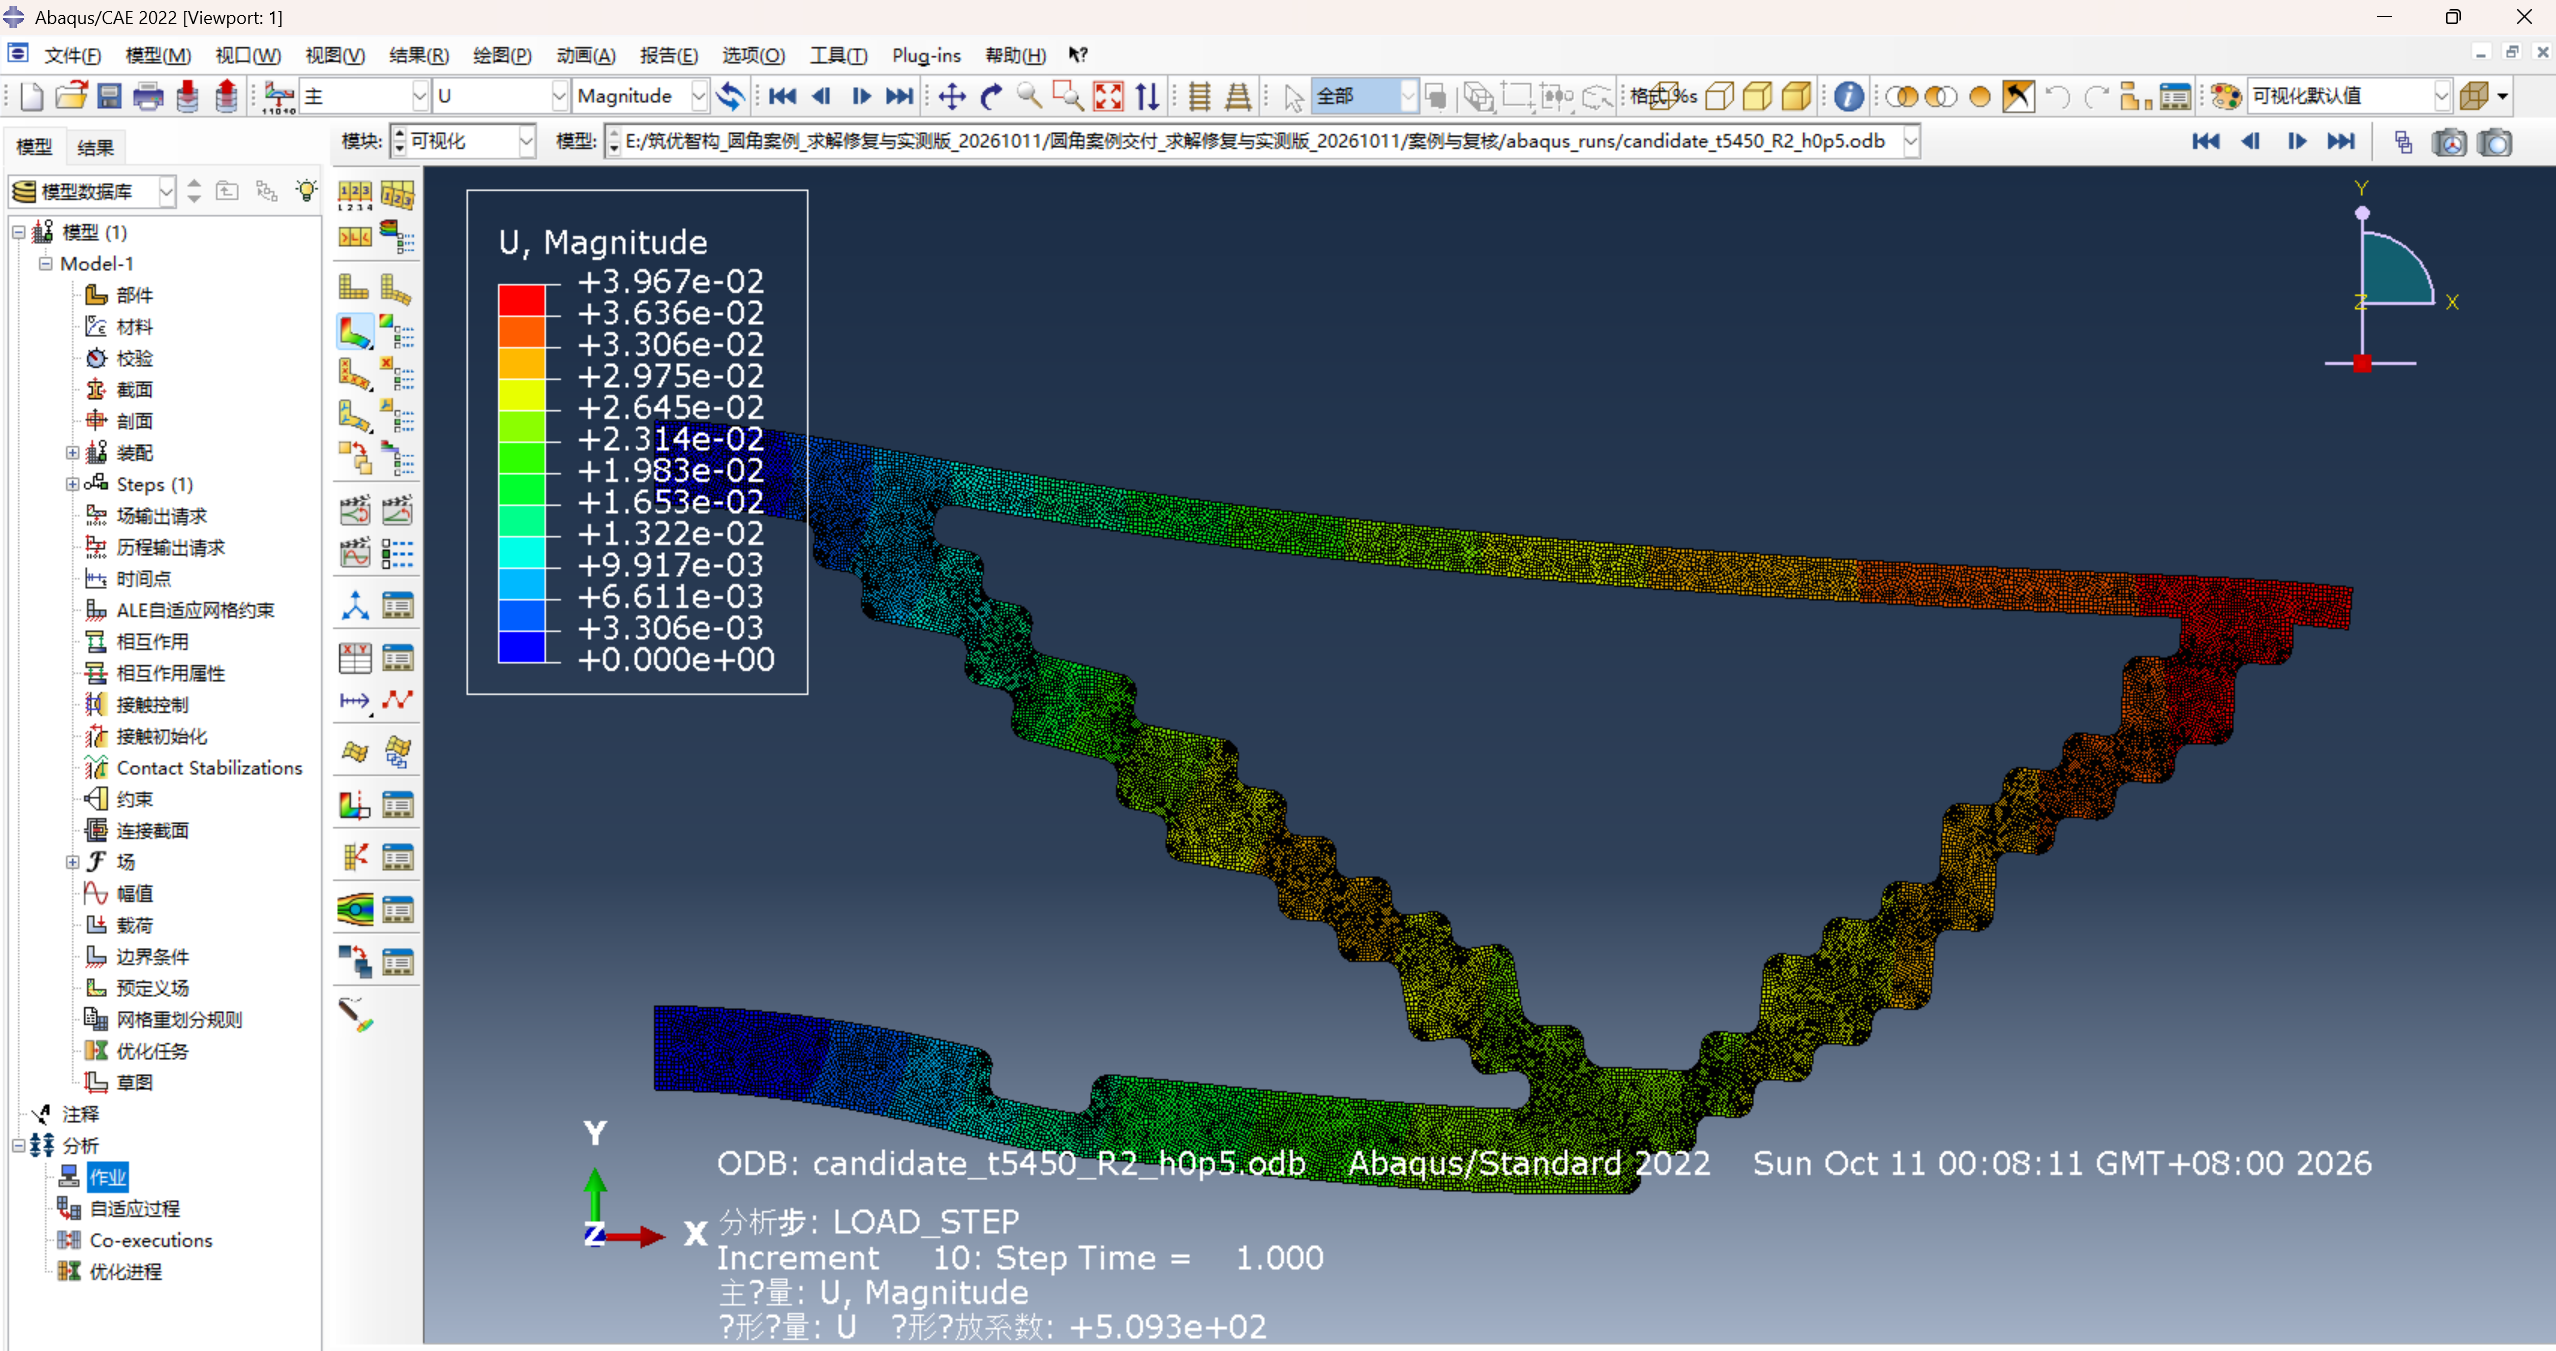The width and height of the screenshot is (2556, 1351).
Task: Open the 文件(F) menu
Action: click(72, 55)
